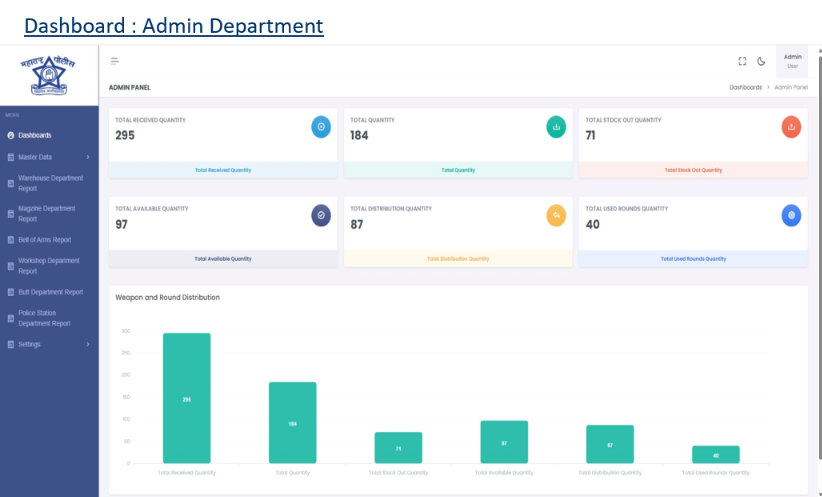Click the ADMIN PANEL heading
Image resolution: width=822 pixels, height=497 pixels.
pos(129,88)
